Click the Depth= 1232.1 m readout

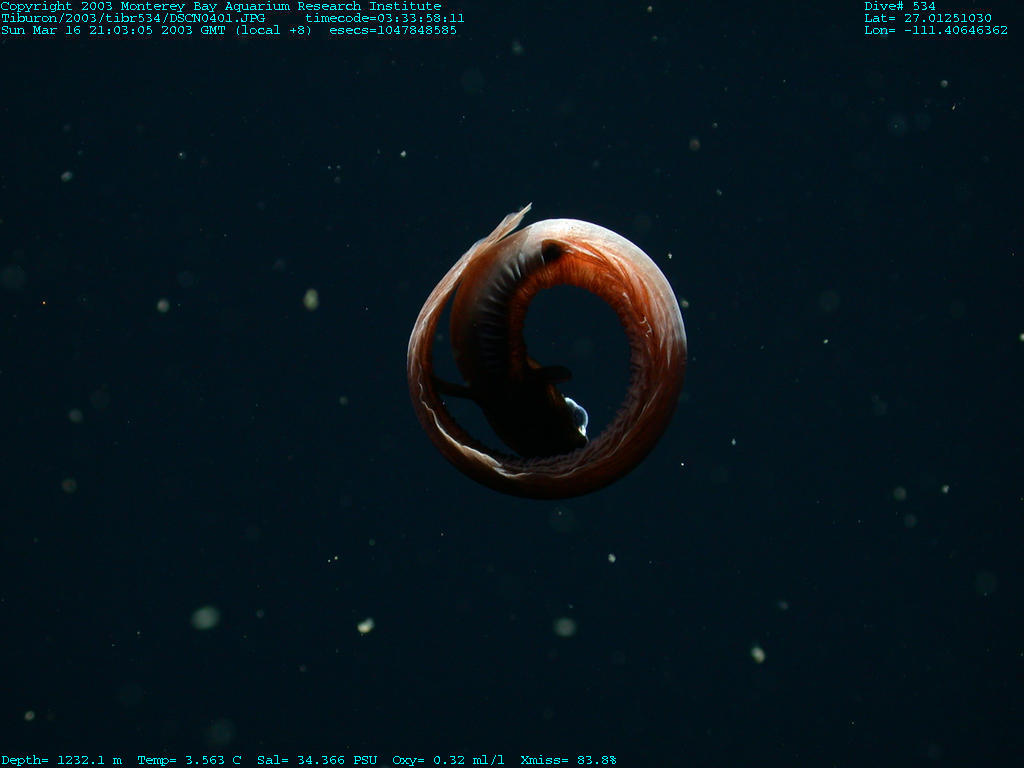tap(62, 760)
